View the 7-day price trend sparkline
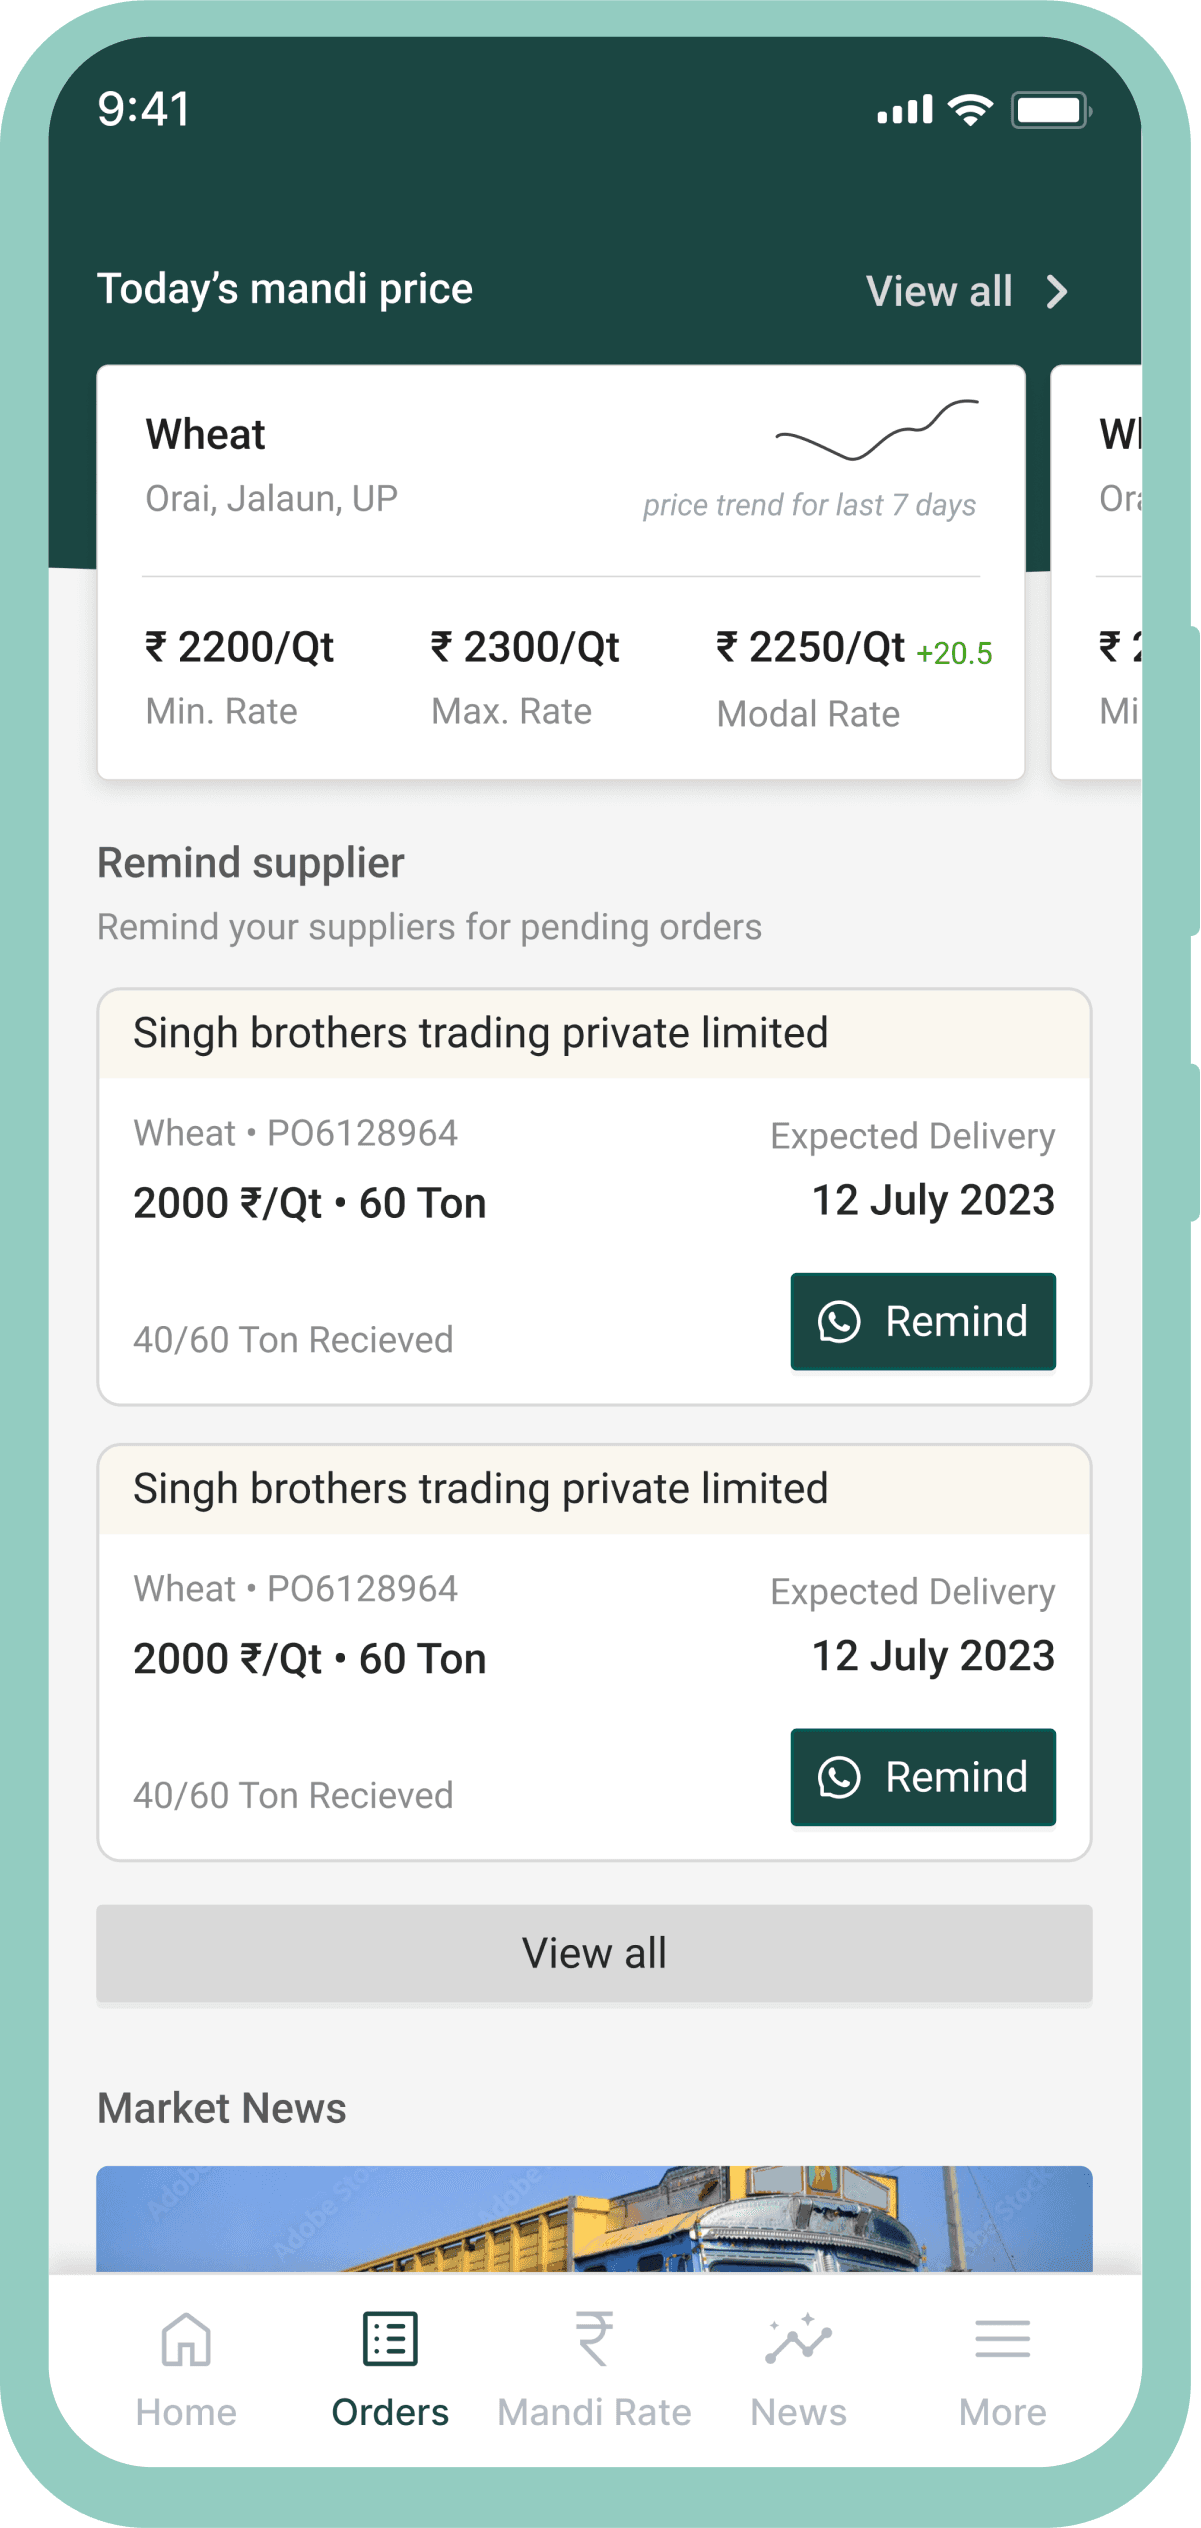 coord(877,430)
